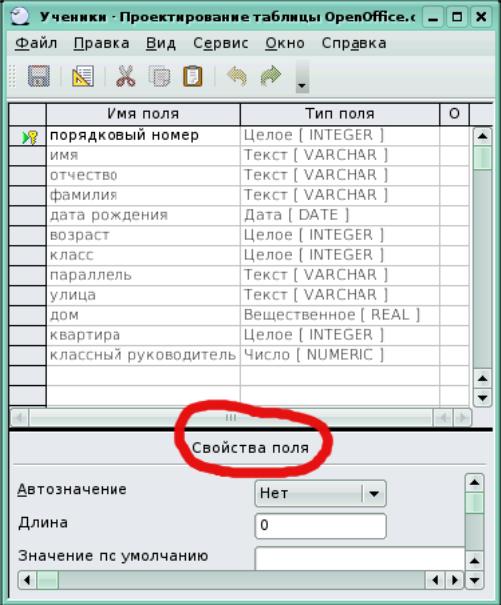Image resolution: width=501 pixels, height=605 pixels.
Task: Click the Save floppy disk icon
Action: 39,76
